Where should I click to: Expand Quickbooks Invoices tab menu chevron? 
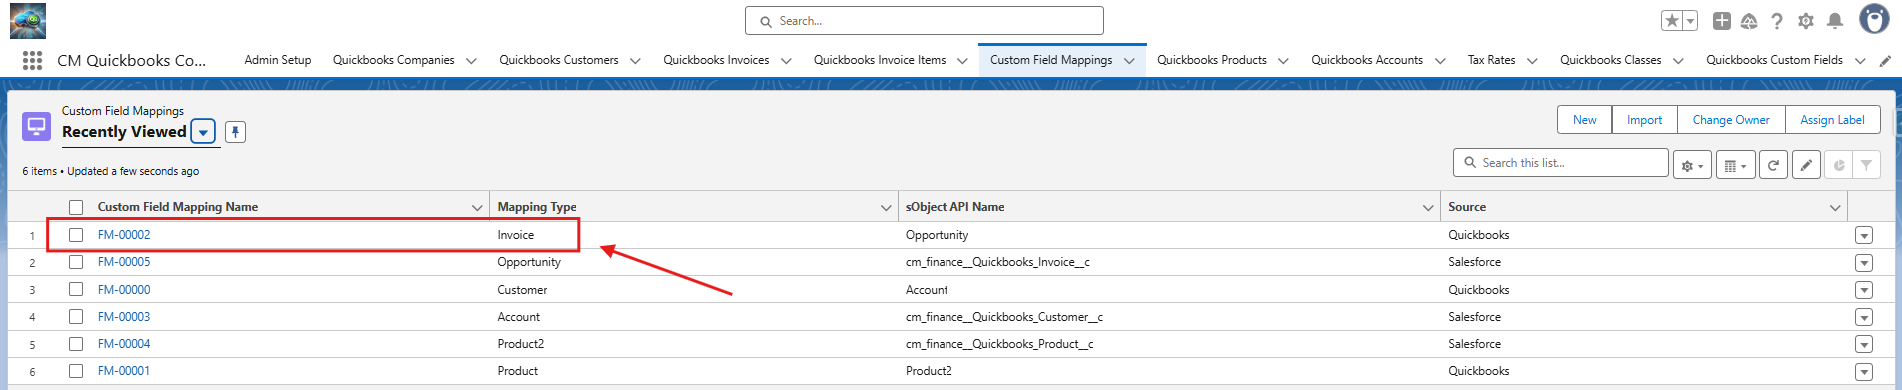coord(786,60)
